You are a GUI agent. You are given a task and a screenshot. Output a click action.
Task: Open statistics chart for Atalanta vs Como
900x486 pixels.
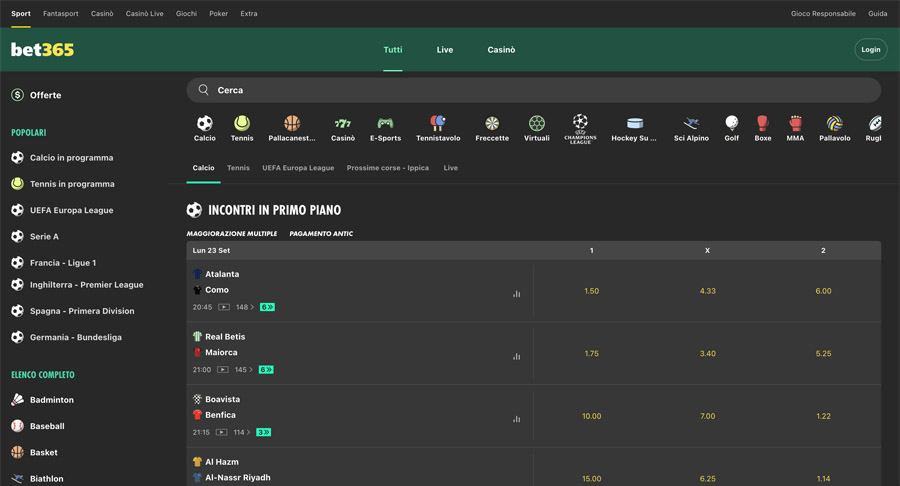(517, 294)
